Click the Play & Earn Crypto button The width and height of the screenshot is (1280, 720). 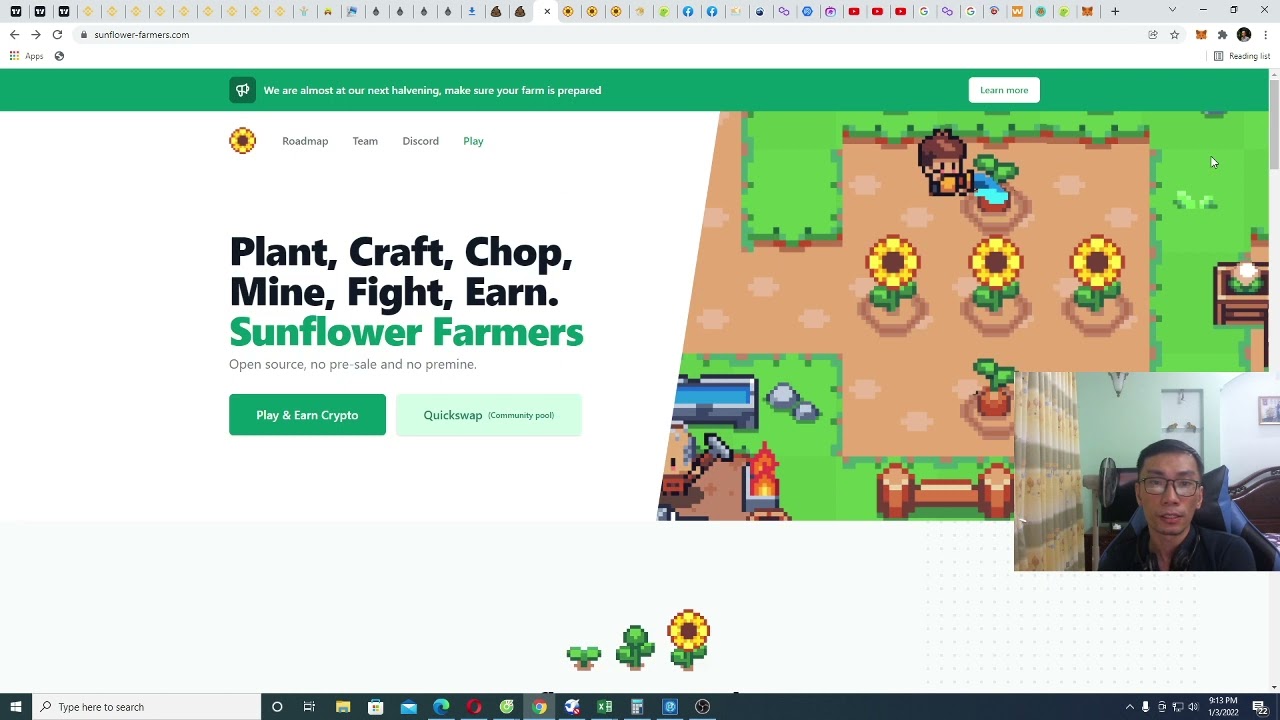click(307, 415)
